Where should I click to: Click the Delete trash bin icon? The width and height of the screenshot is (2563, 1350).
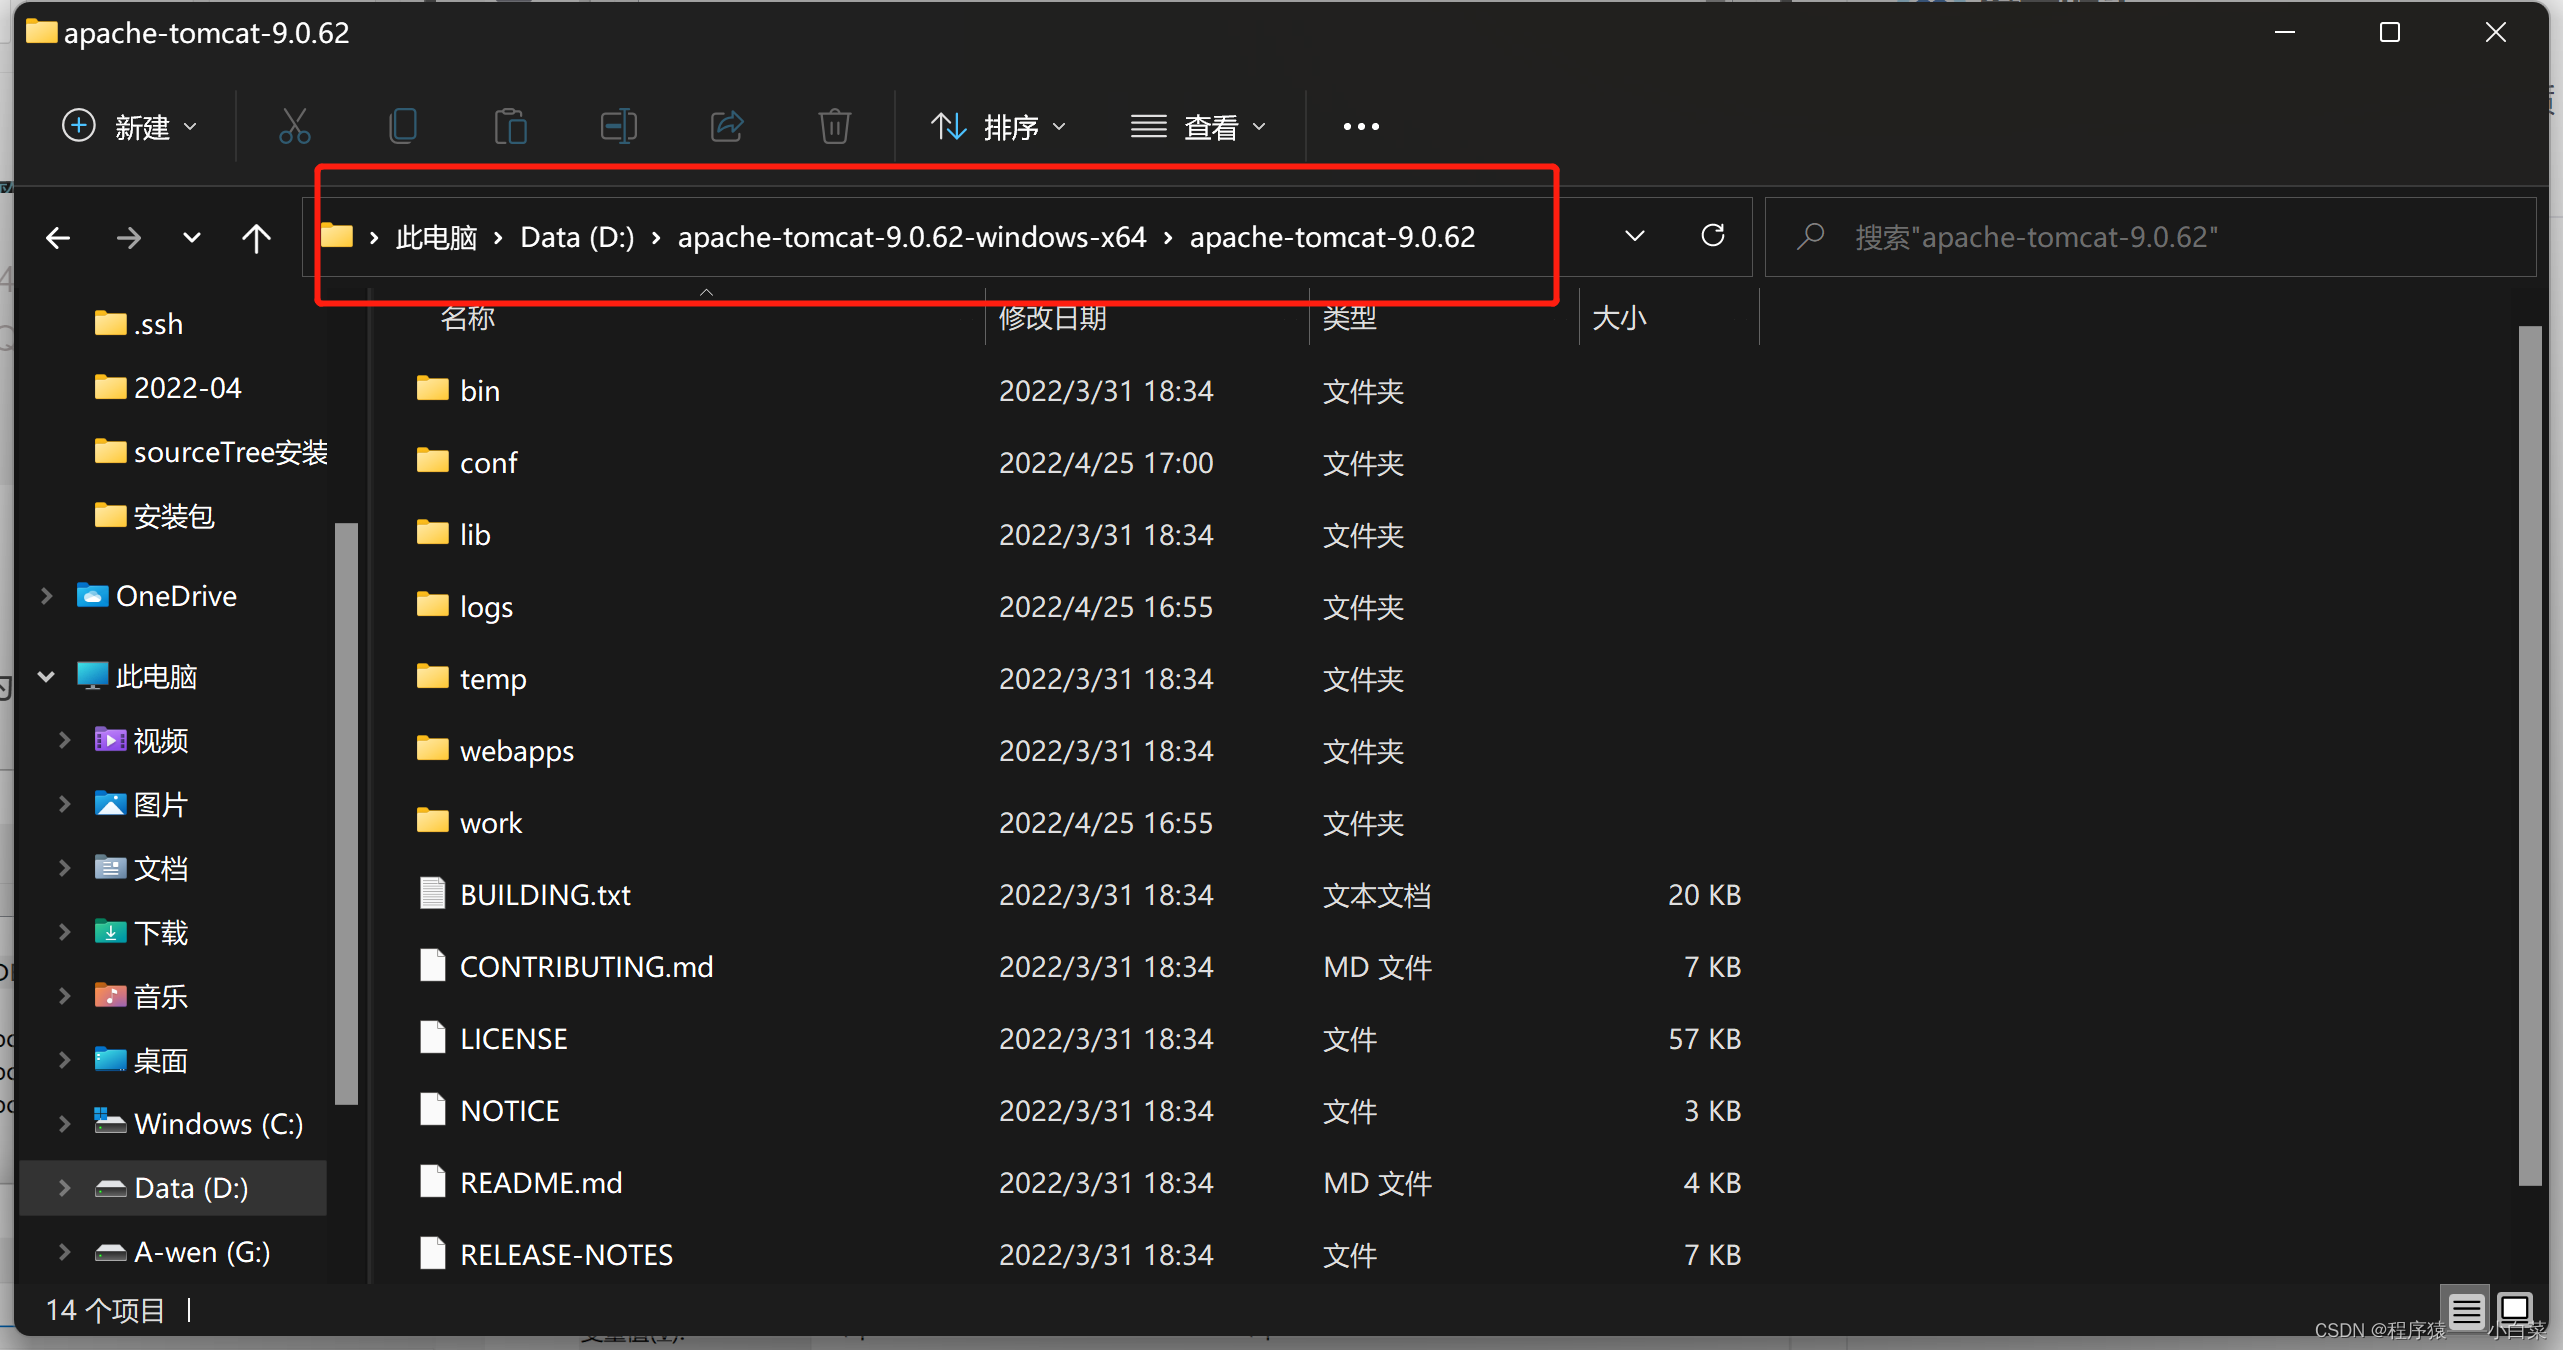pyautogui.click(x=834, y=127)
